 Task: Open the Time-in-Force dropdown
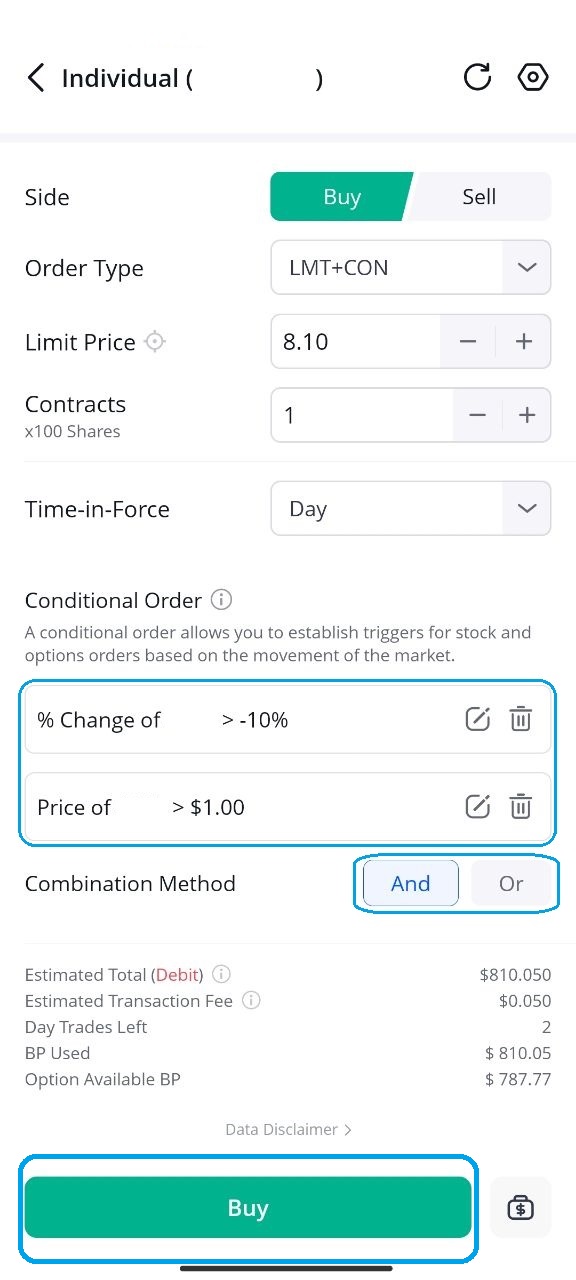point(410,508)
